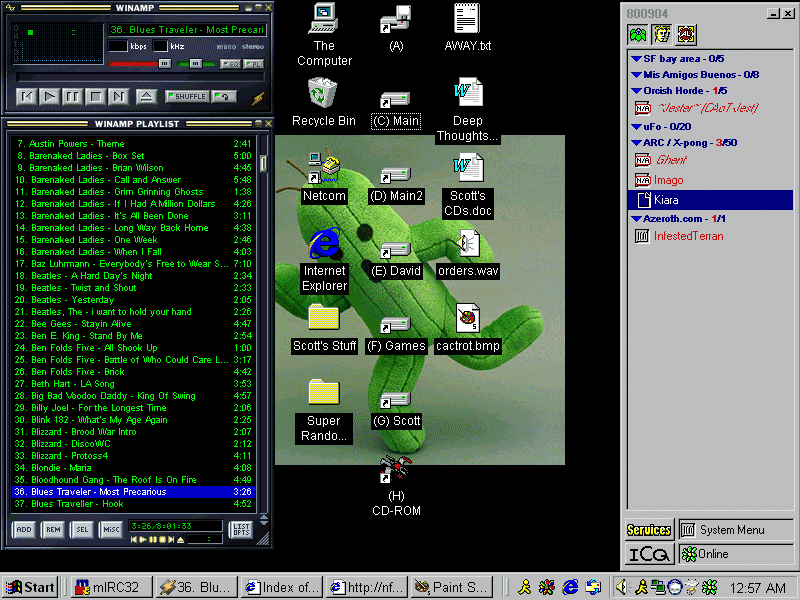Select the (C) Main drive shortcut
Screen dimensions: 800x600
pos(396,109)
